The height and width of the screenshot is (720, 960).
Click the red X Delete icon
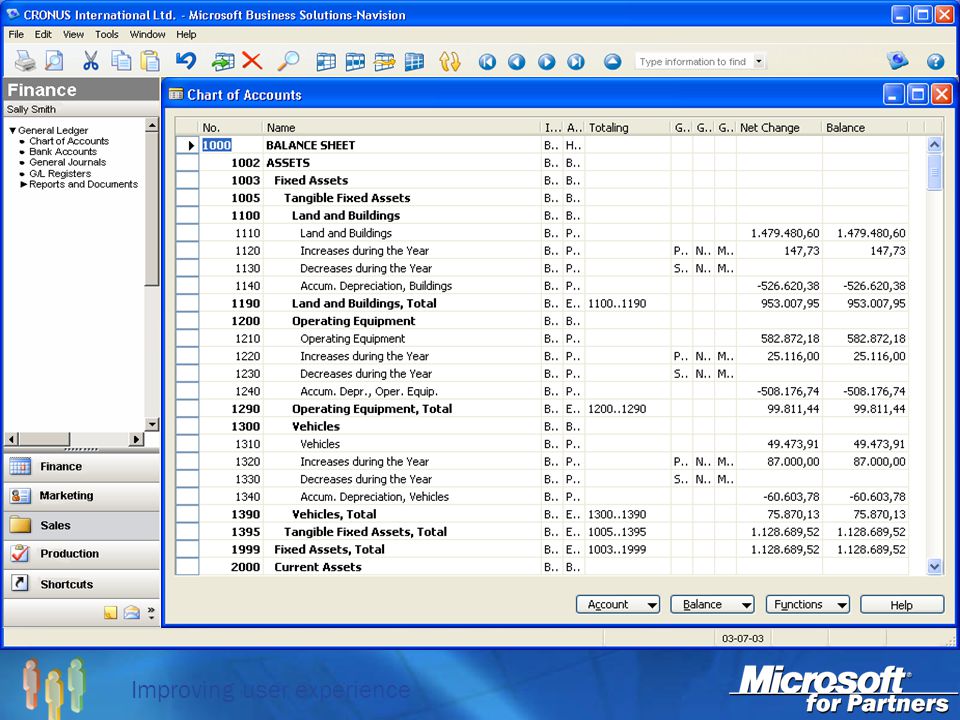pyautogui.click(x=252, y=61)
